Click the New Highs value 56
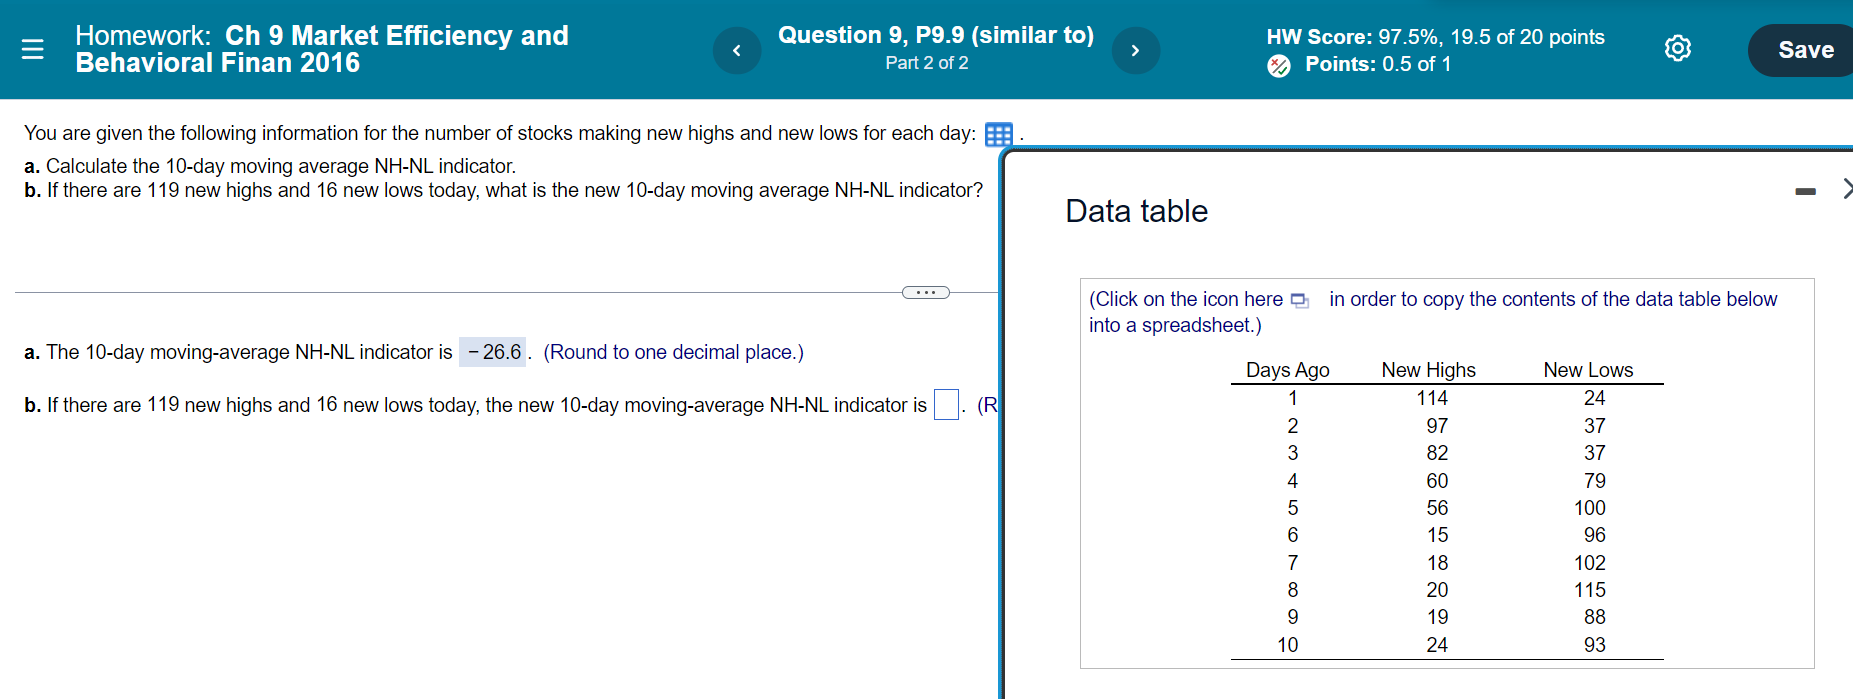Viewport: 1853px width, 699px height. (1437, 508)
